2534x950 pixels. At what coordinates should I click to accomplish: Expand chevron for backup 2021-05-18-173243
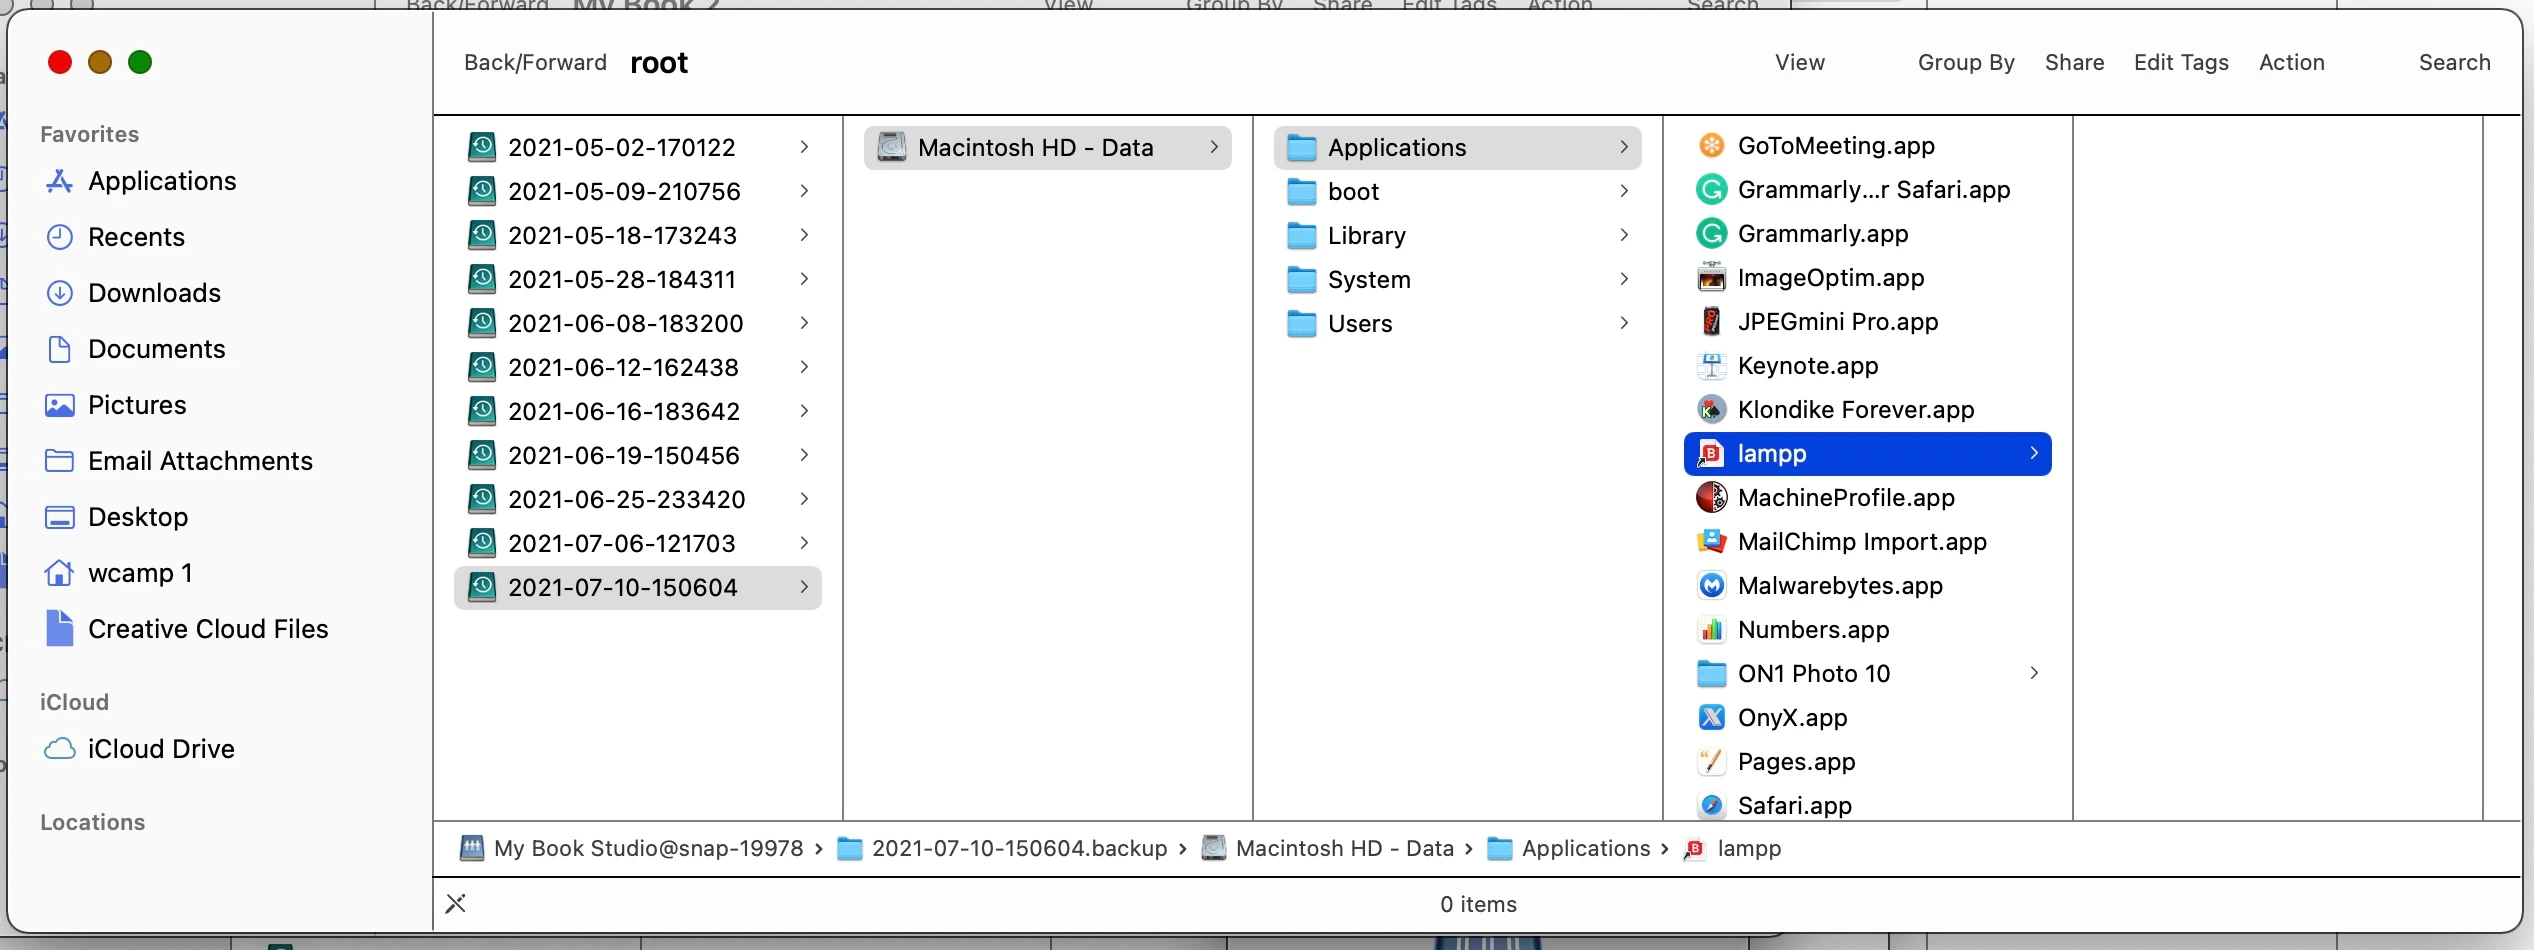[x=804, y=235]
